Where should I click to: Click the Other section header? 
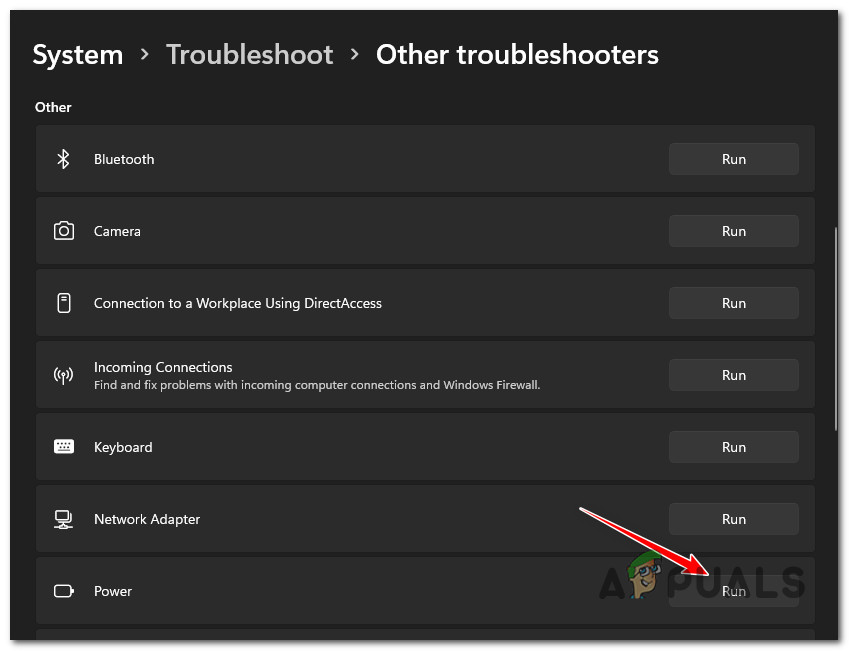pyautogui.click(x=53, y=107)
